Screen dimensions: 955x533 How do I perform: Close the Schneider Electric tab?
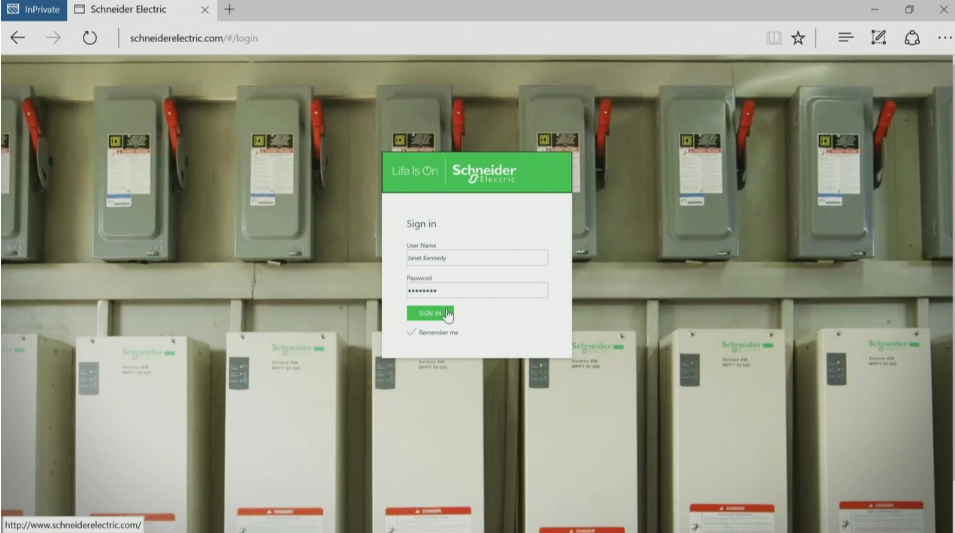[x=205, y=10]
